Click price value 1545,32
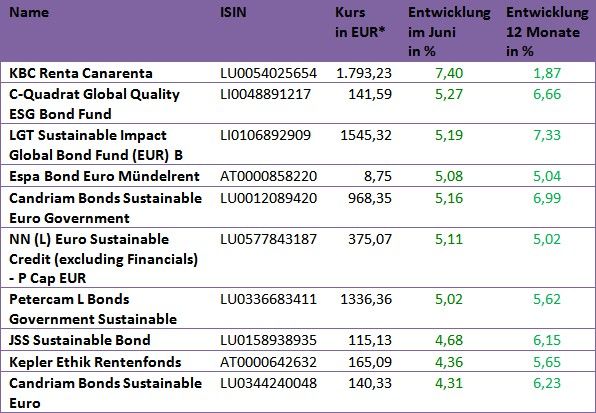The height and width of the screenshot is (413, 596). click(366, 135)
